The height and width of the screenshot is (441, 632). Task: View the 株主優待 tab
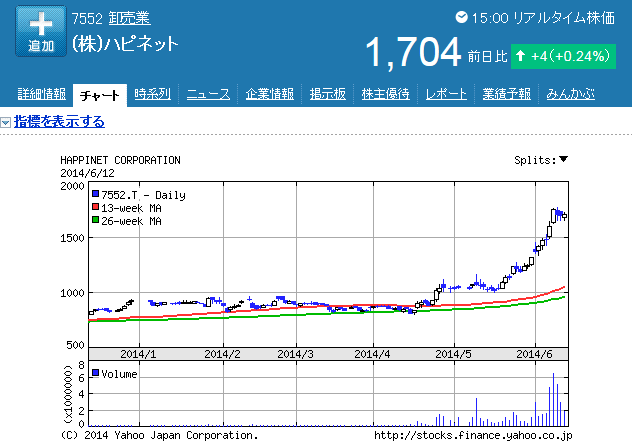385,94
